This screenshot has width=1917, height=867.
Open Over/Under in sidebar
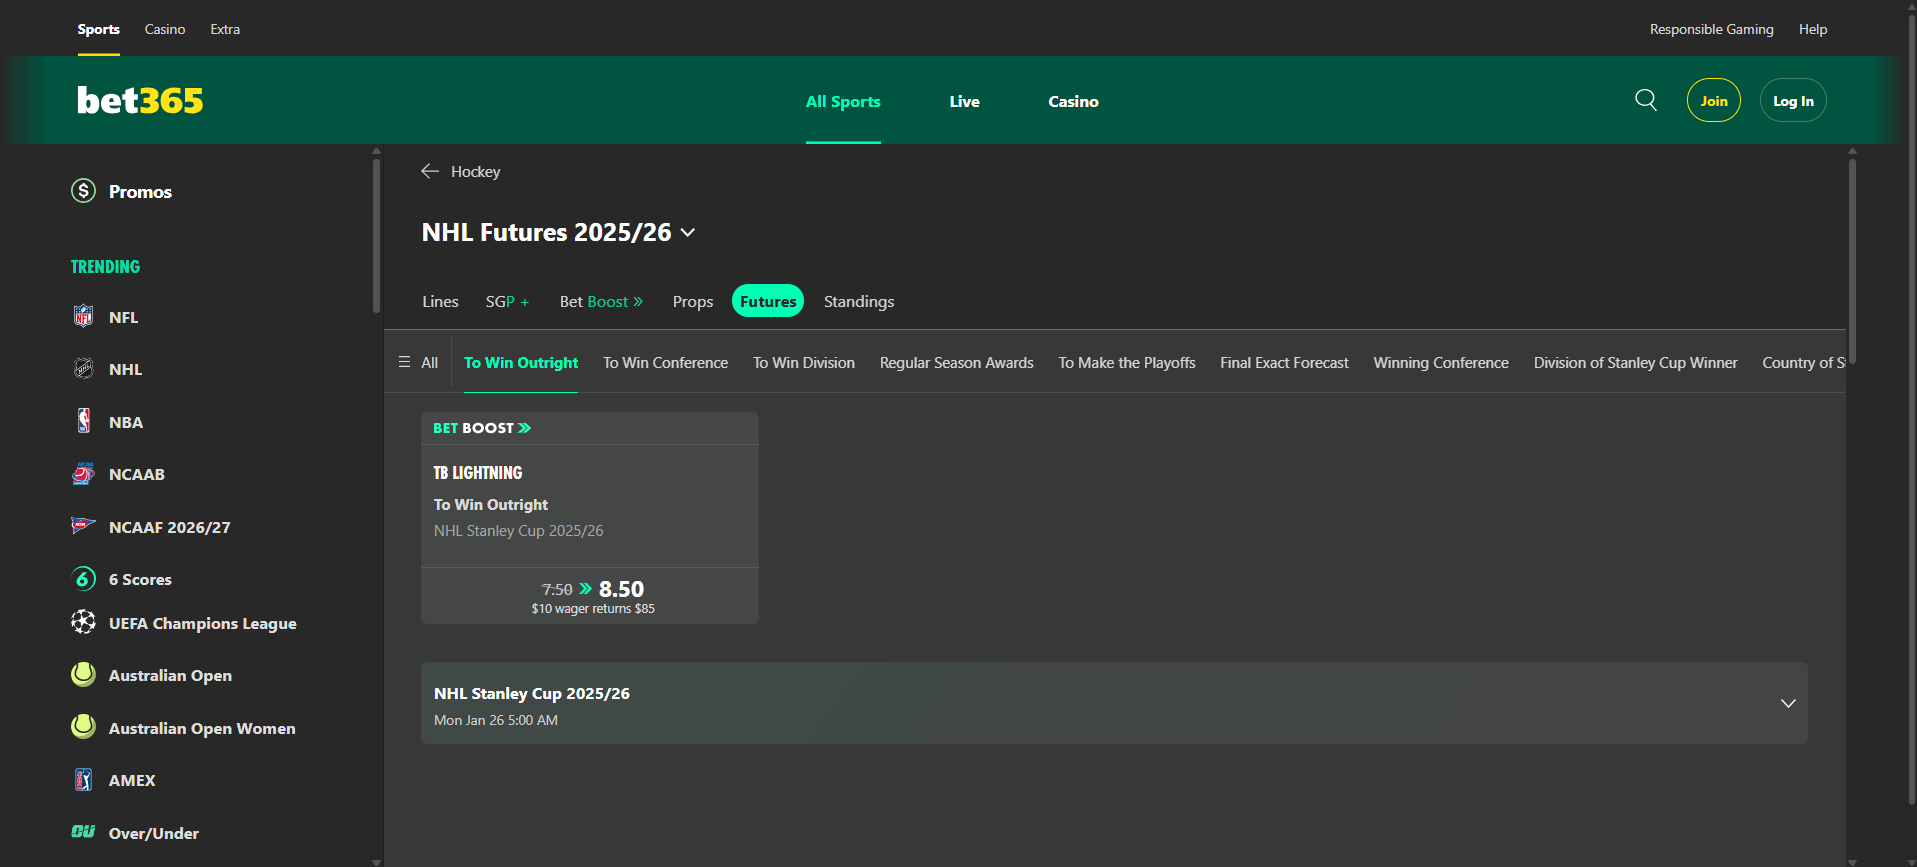154,833
